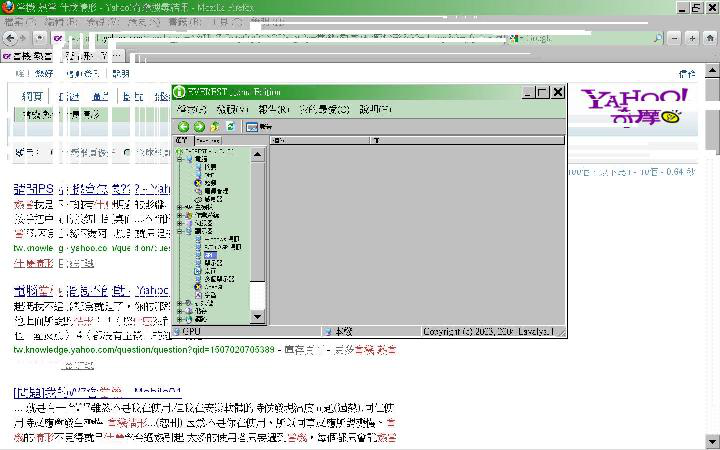
Task: Click the 主機板 motherboard node icon
Action: (x=188, y=208)
